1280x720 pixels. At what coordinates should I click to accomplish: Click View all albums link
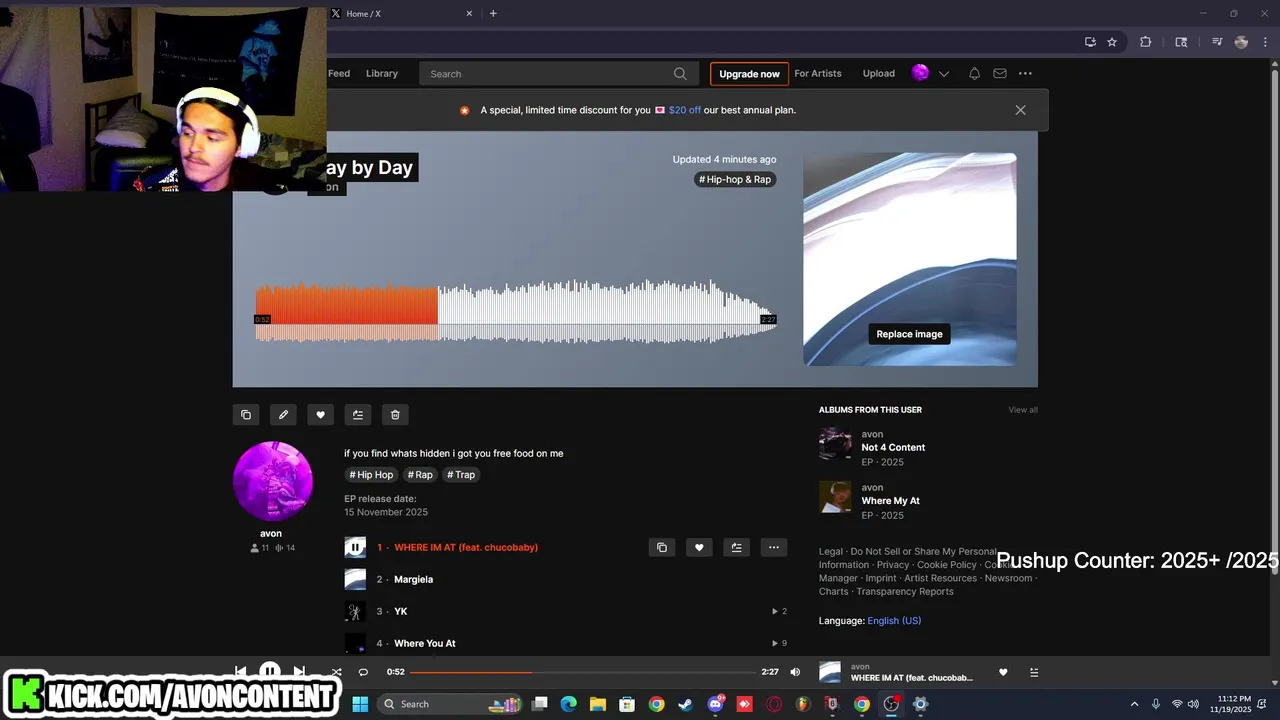click(1022, 410)
